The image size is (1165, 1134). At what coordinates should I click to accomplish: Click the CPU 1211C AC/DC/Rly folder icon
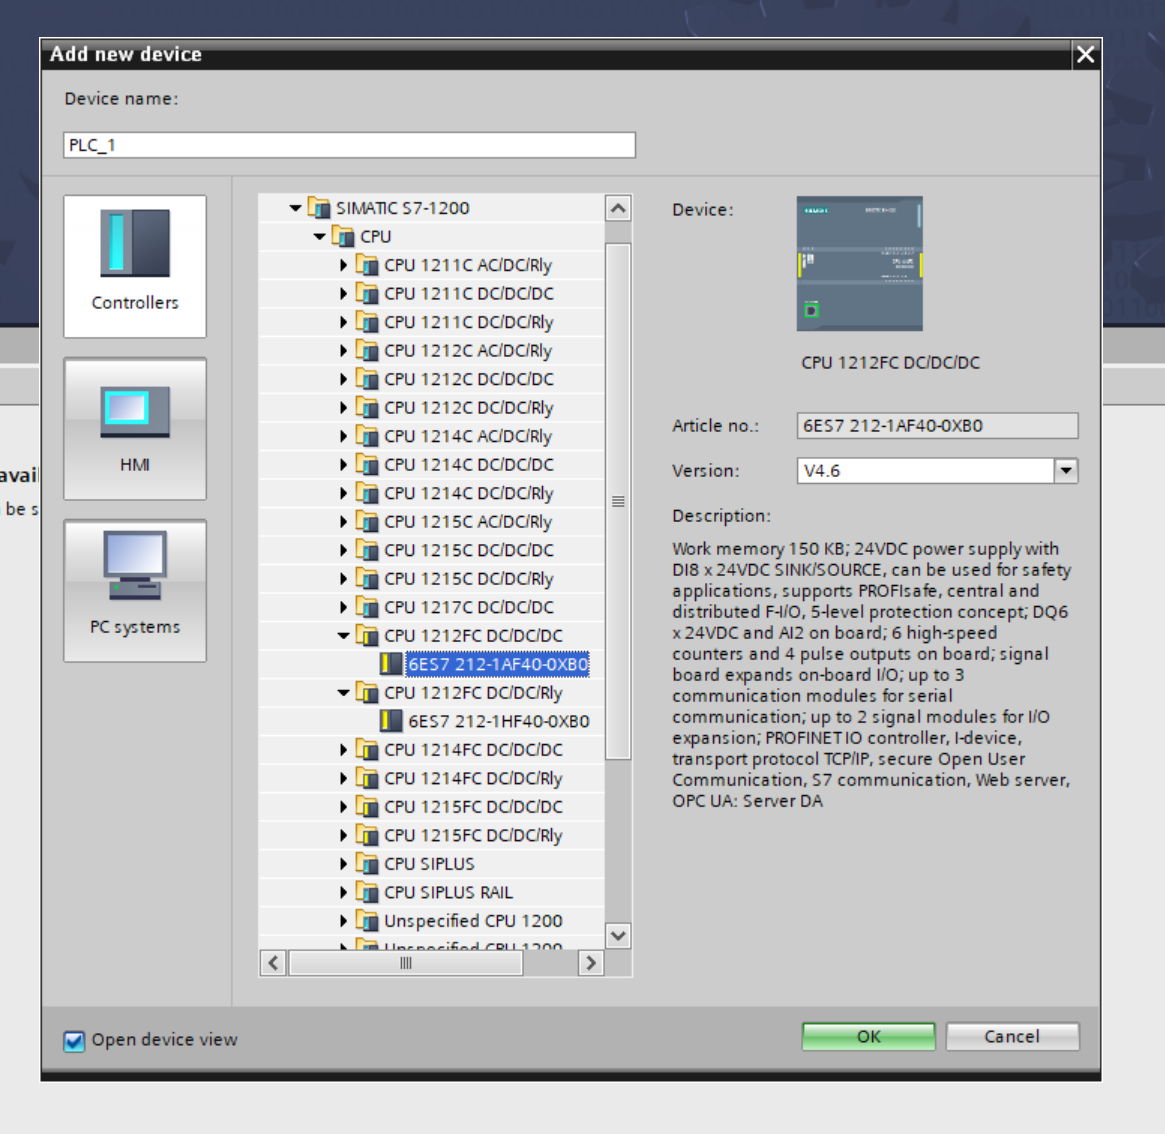click(367, 265)
